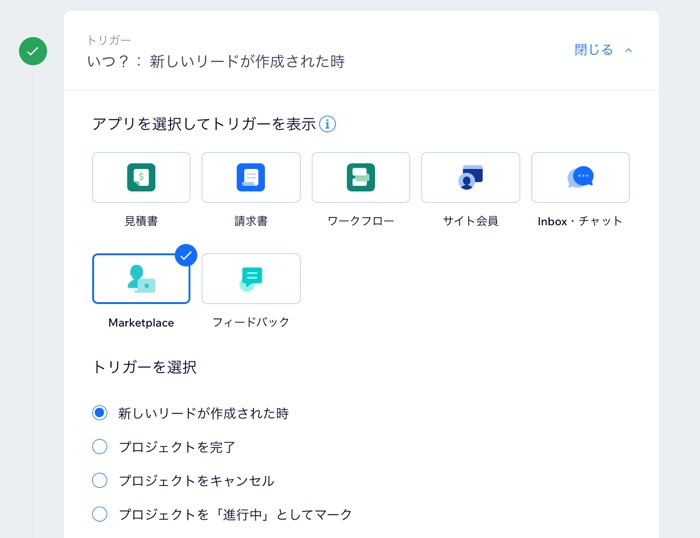700x538 pixels.
Task: Click the trigger header title text
Action: click(x=216, y=61)
